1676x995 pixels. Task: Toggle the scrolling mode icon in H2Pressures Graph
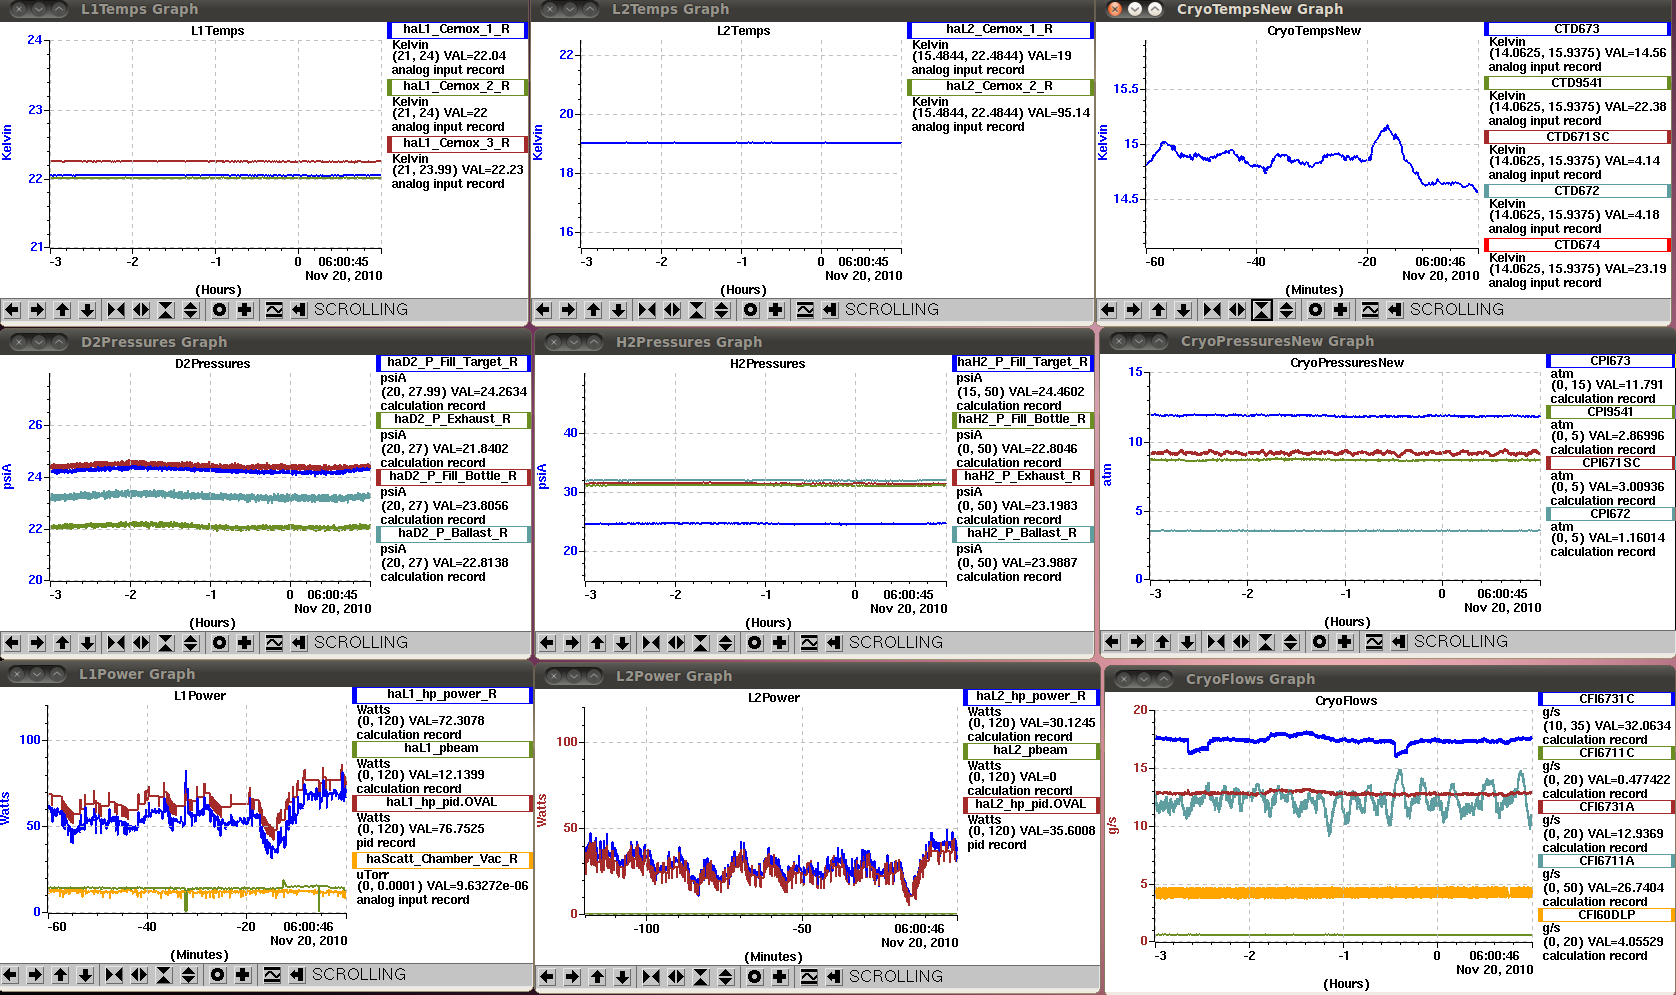834,643
